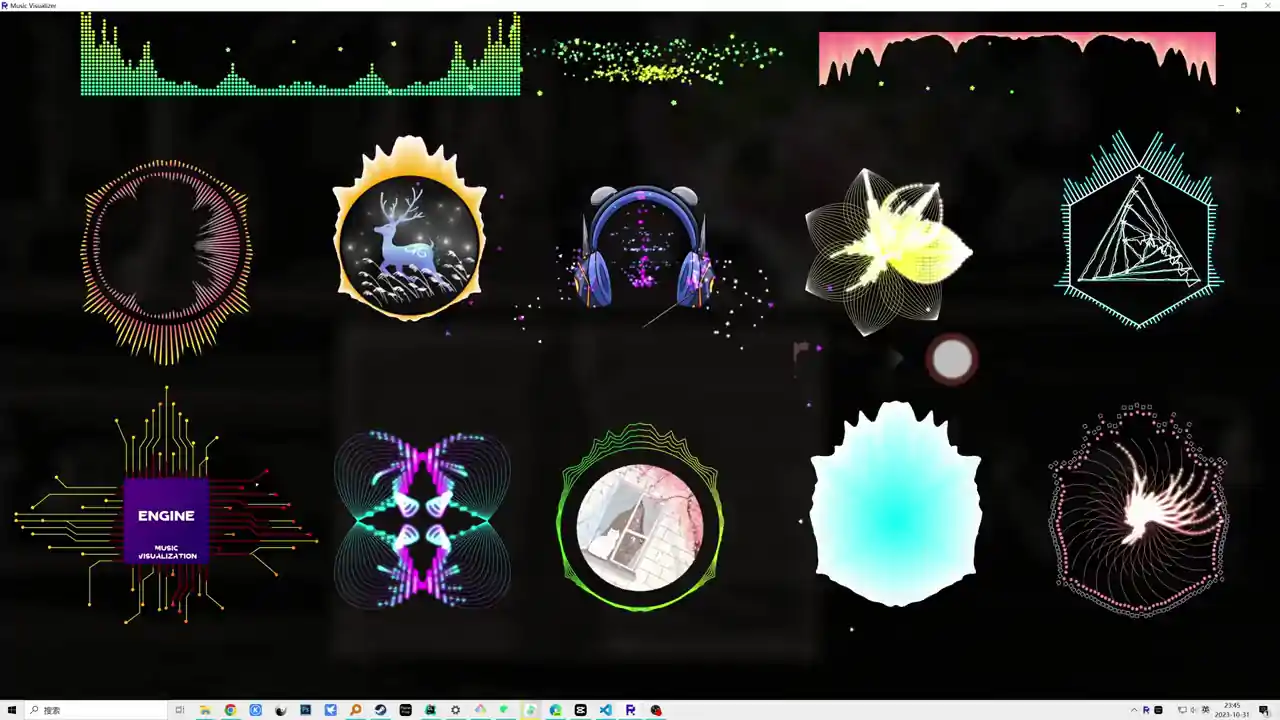Select the green spectrum bars visualizer
The image size is (1280, 720).
click(x=300, y=54)
